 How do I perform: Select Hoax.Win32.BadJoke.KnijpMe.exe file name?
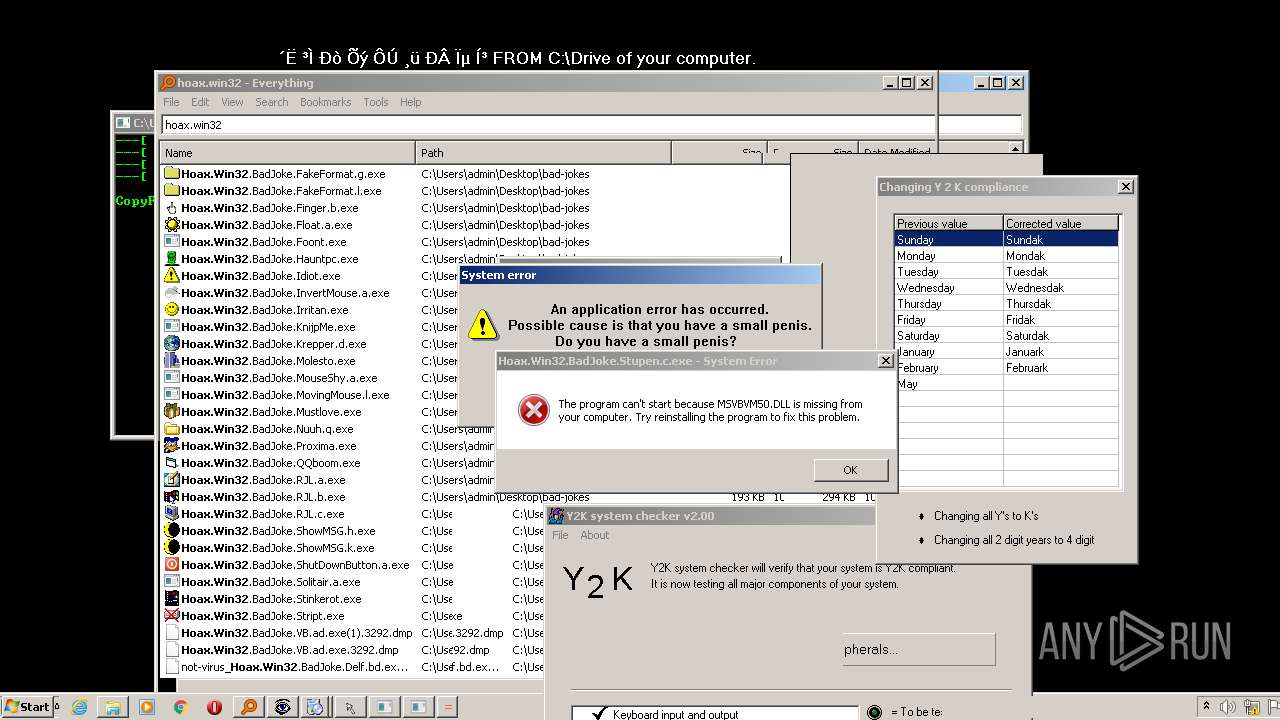point(268,327)
